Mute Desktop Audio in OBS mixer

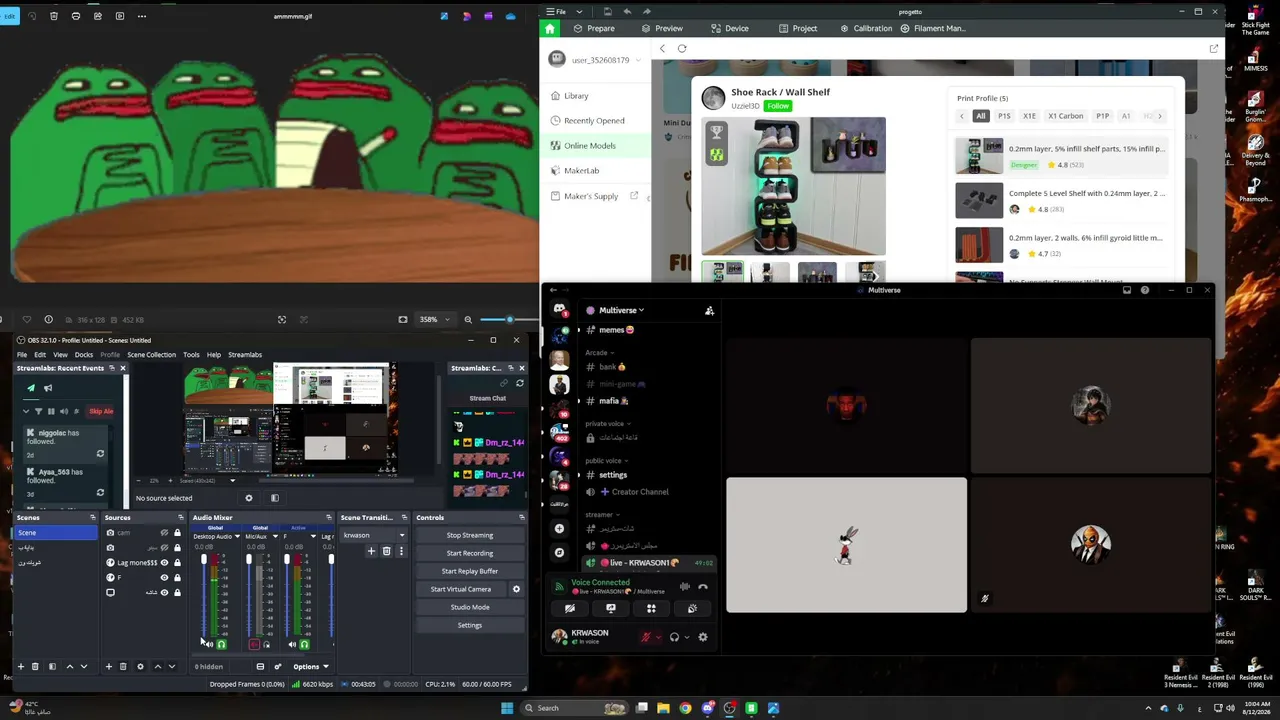[208, 644]
